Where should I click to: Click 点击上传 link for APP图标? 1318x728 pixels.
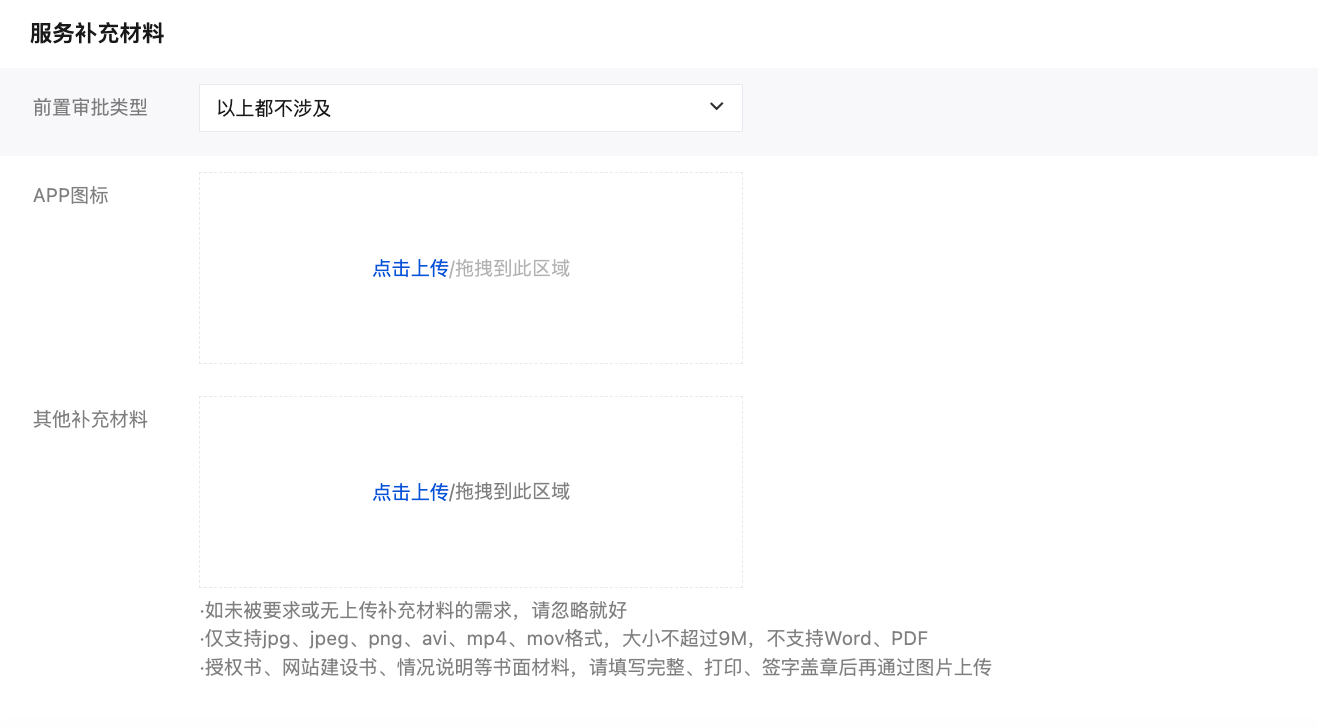pyautogui.click(x=410, y=268)
